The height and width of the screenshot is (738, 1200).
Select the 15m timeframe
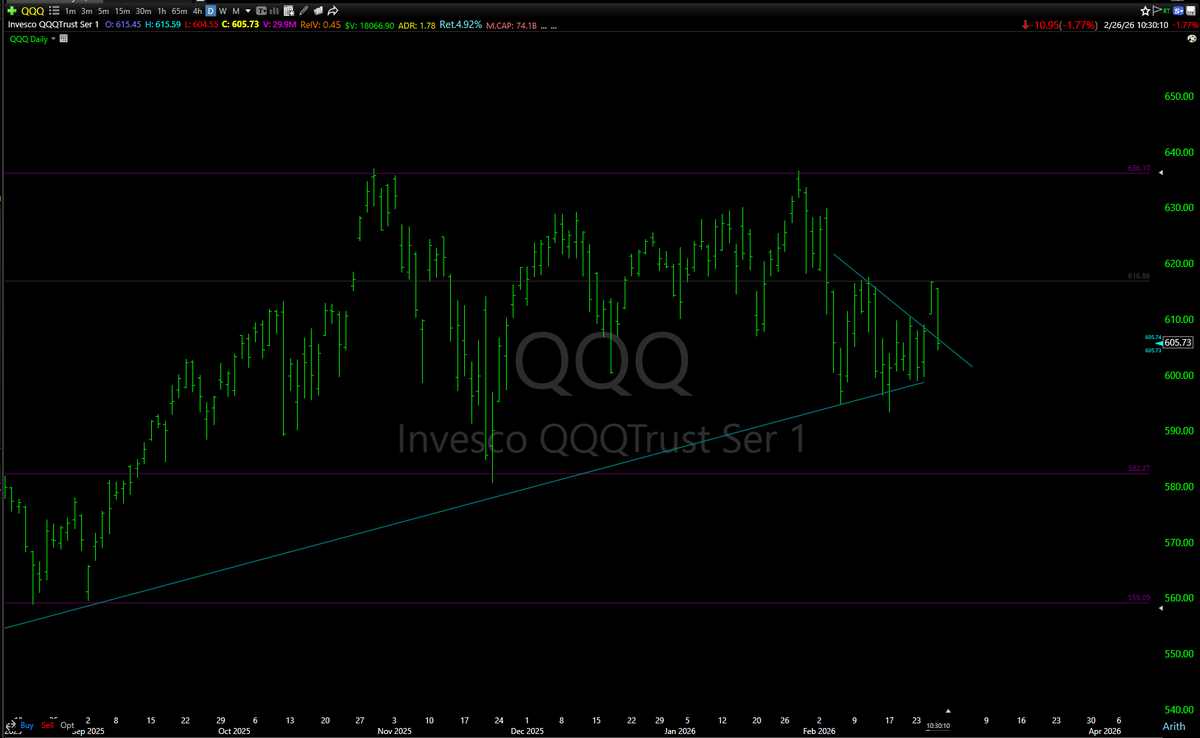tap(122, 11)
